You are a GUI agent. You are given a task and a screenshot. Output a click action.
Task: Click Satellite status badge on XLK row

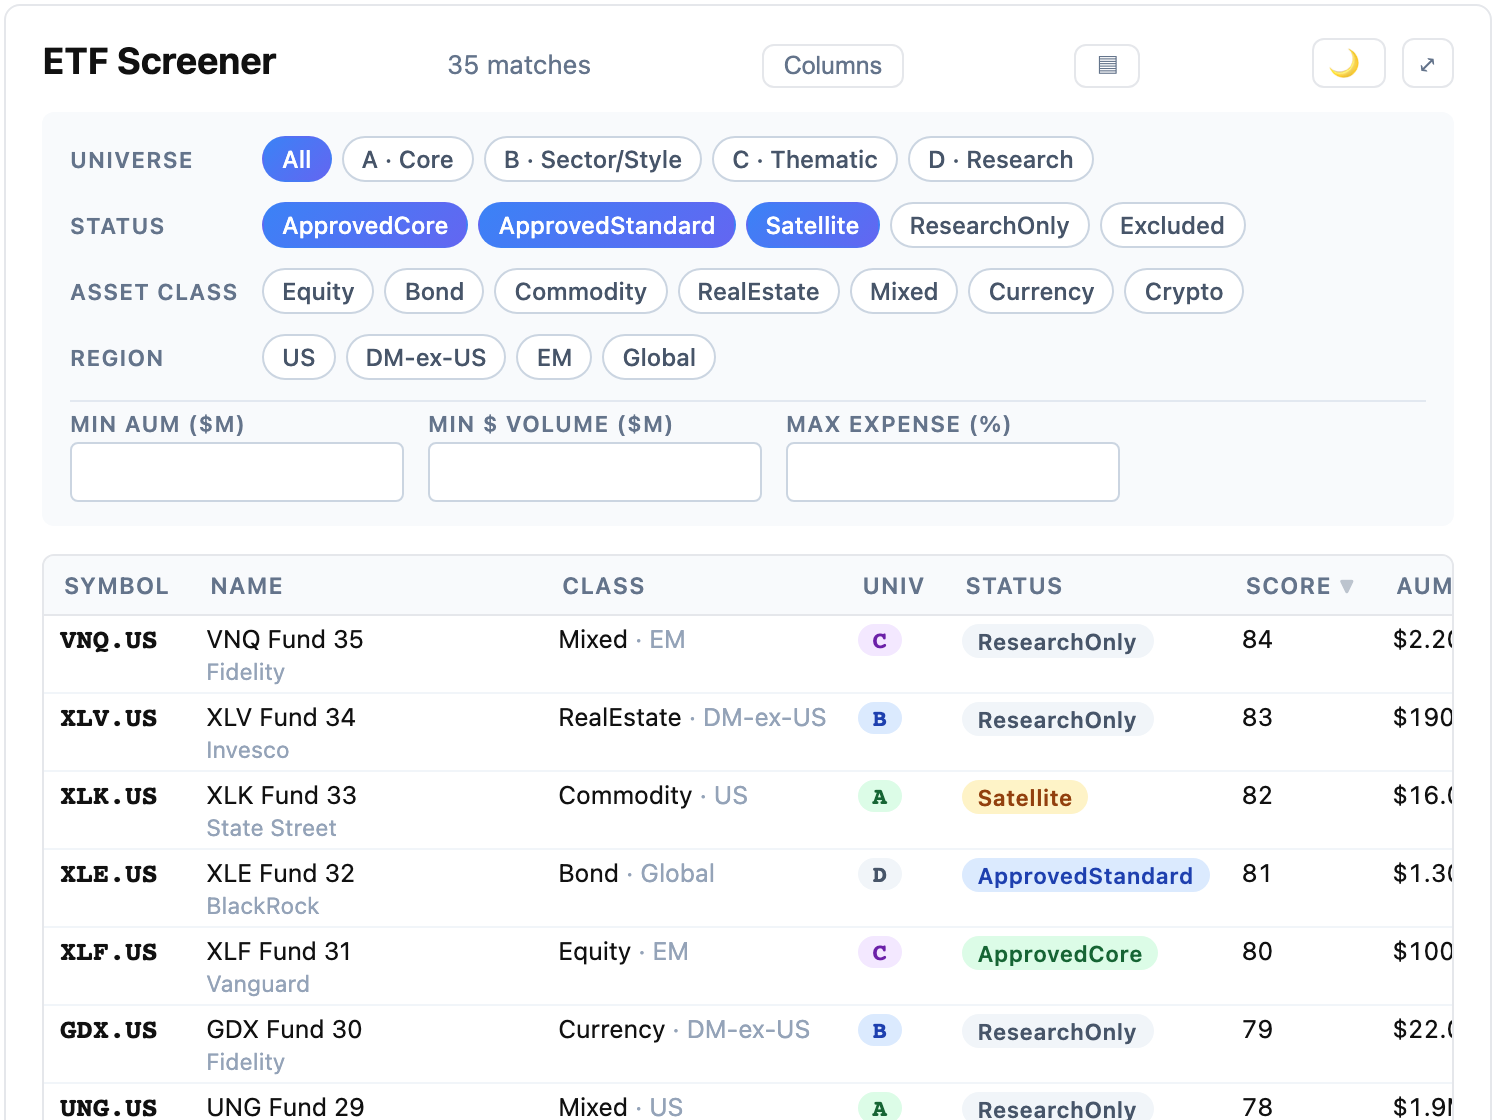coord(1025,797)
